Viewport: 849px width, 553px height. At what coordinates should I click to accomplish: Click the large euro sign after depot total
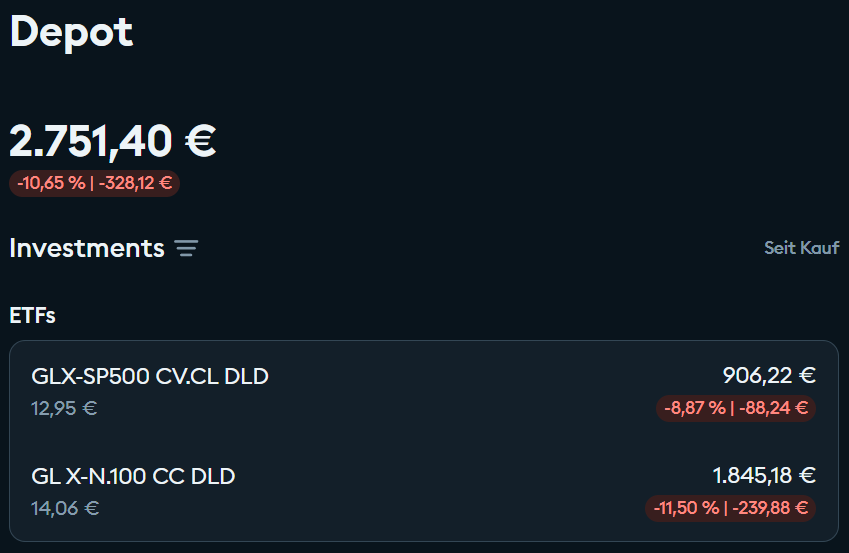pos(200,141)
